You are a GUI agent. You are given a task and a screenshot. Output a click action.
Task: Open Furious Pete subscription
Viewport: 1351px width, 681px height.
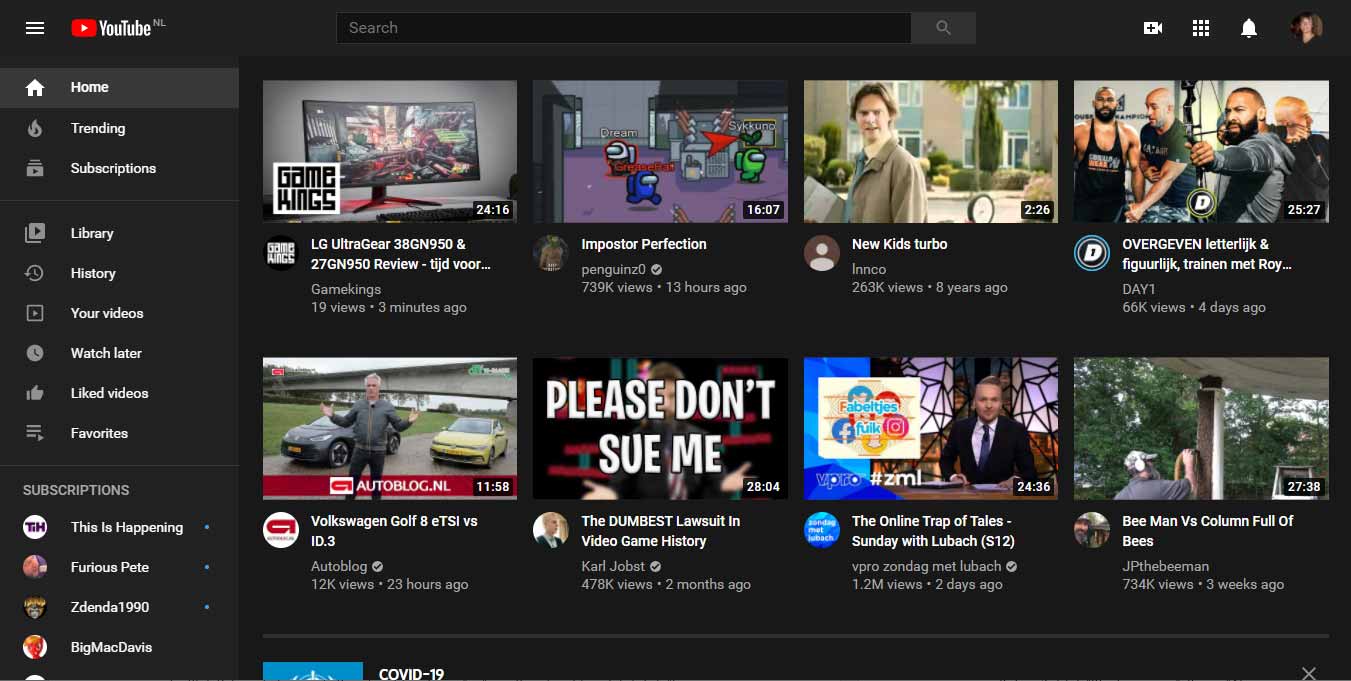119,567
